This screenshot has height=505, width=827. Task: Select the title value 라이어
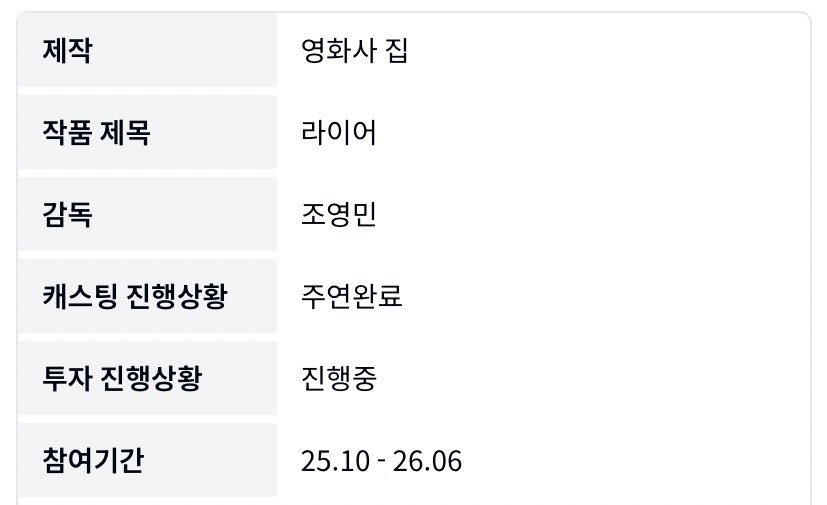point(339,133)
